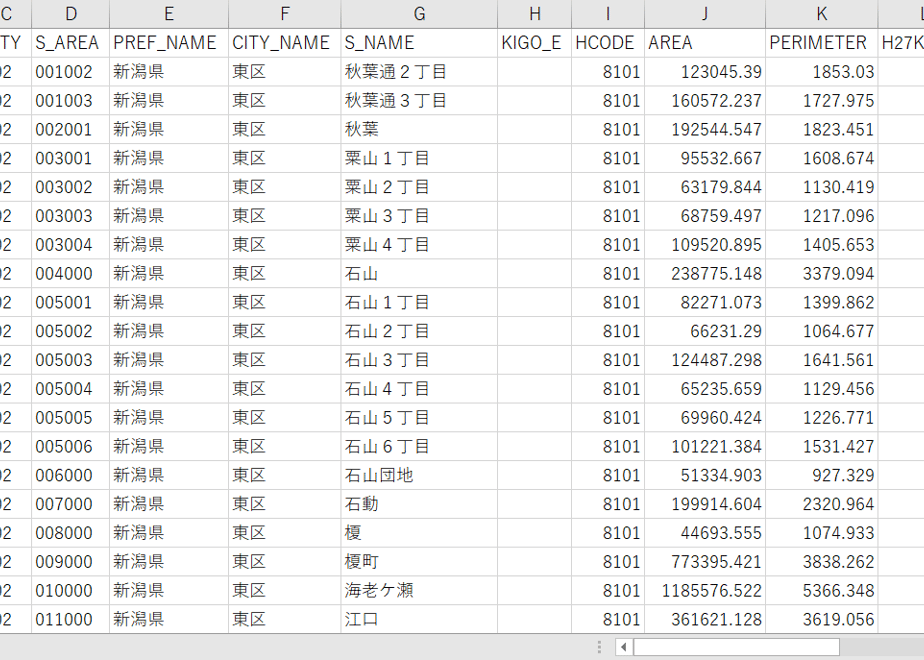924x660 pixels.
Task: Select cell 栗山１丁目
Action: point(419,159)
